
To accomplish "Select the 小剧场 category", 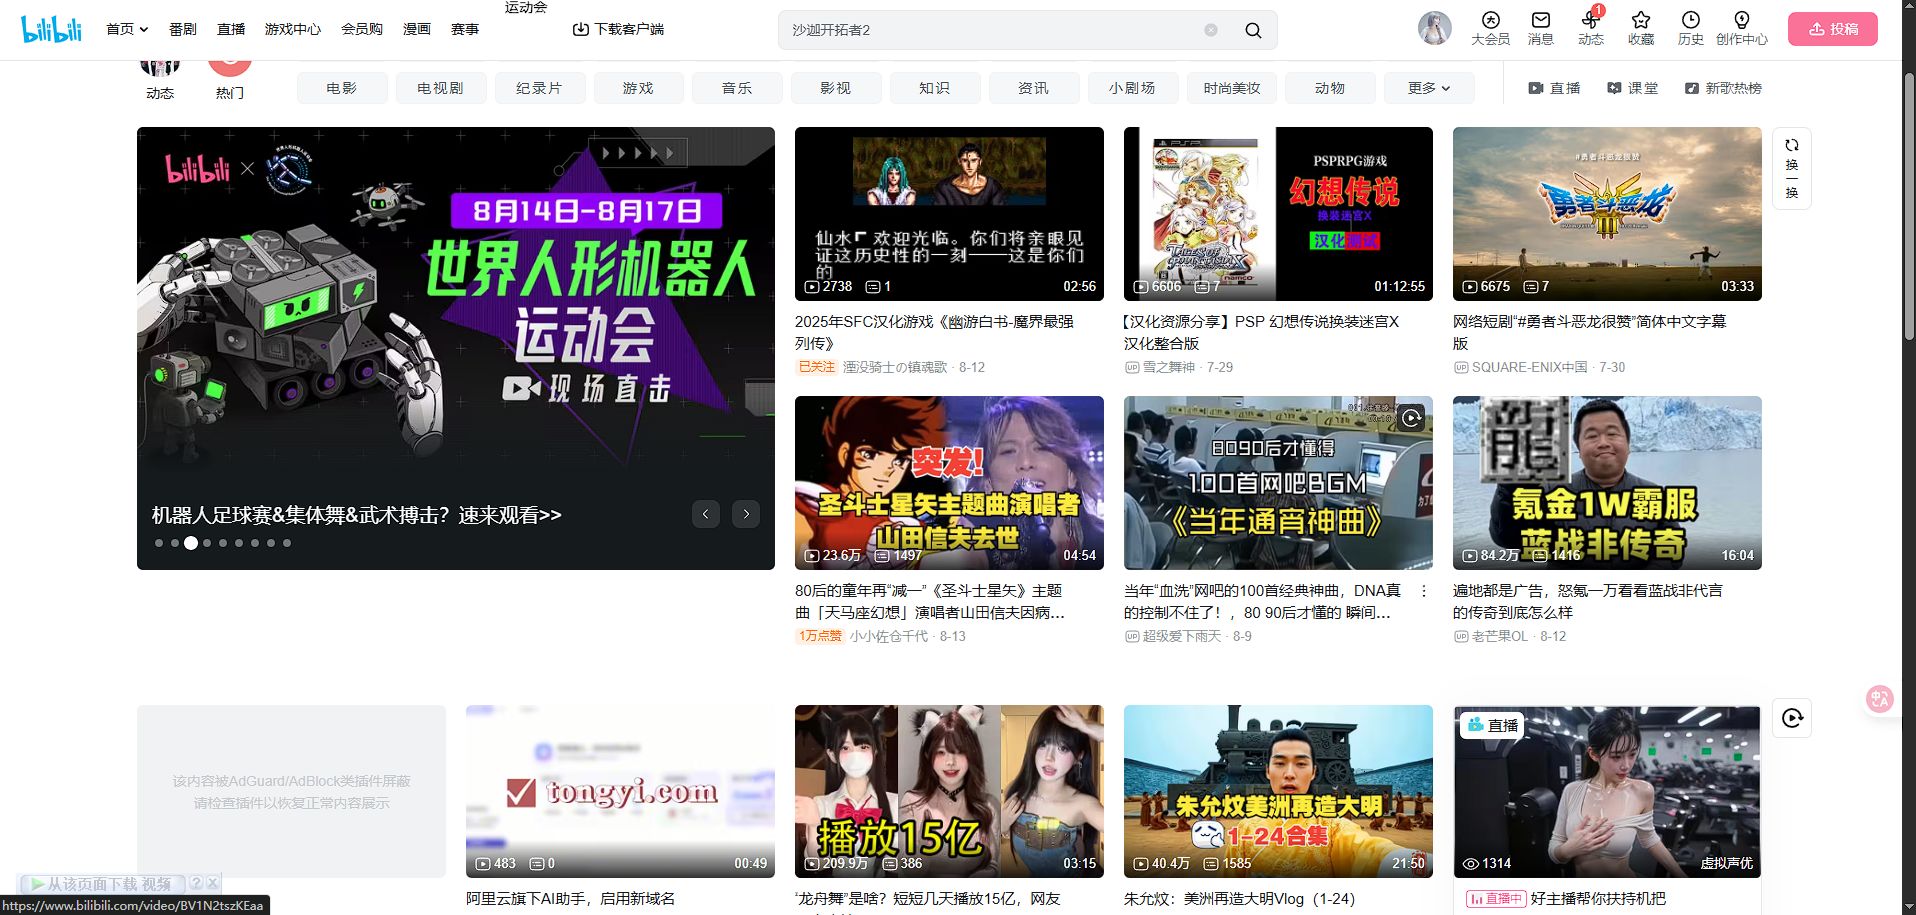I will [1132, 88].
